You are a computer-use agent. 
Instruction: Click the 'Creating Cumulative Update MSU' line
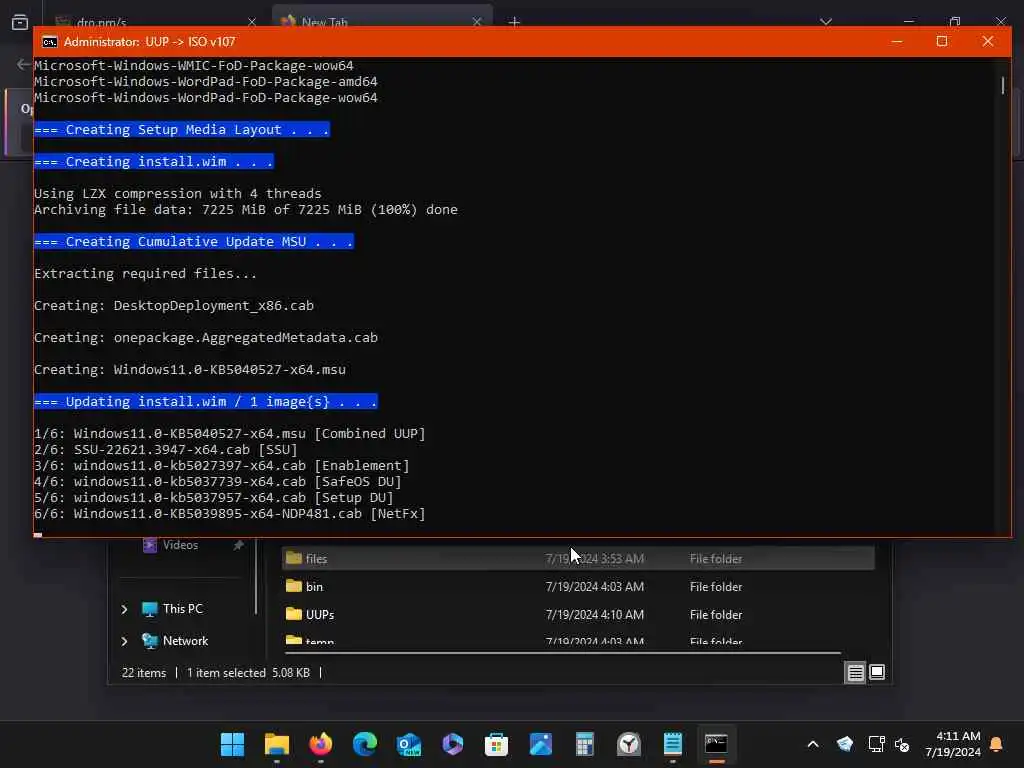(194, 242)
